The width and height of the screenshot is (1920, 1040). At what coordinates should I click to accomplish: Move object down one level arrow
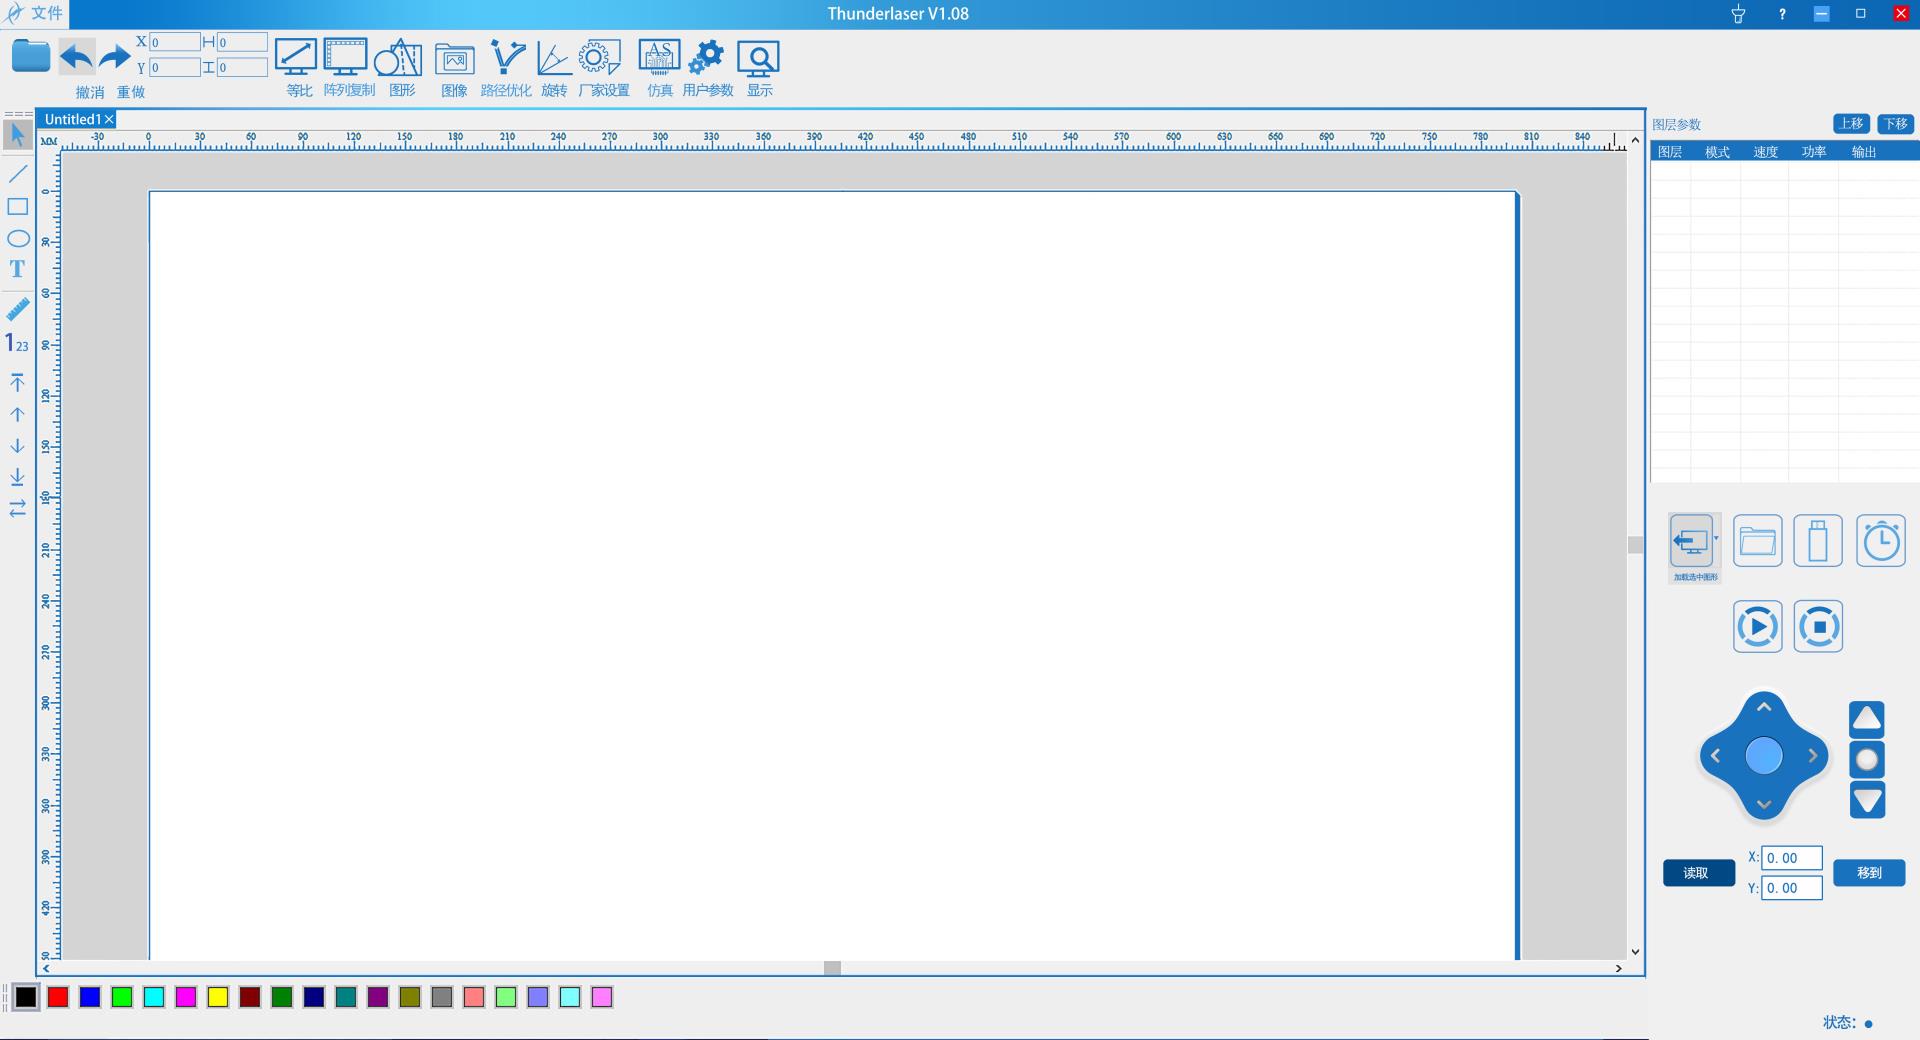[17, 446]
